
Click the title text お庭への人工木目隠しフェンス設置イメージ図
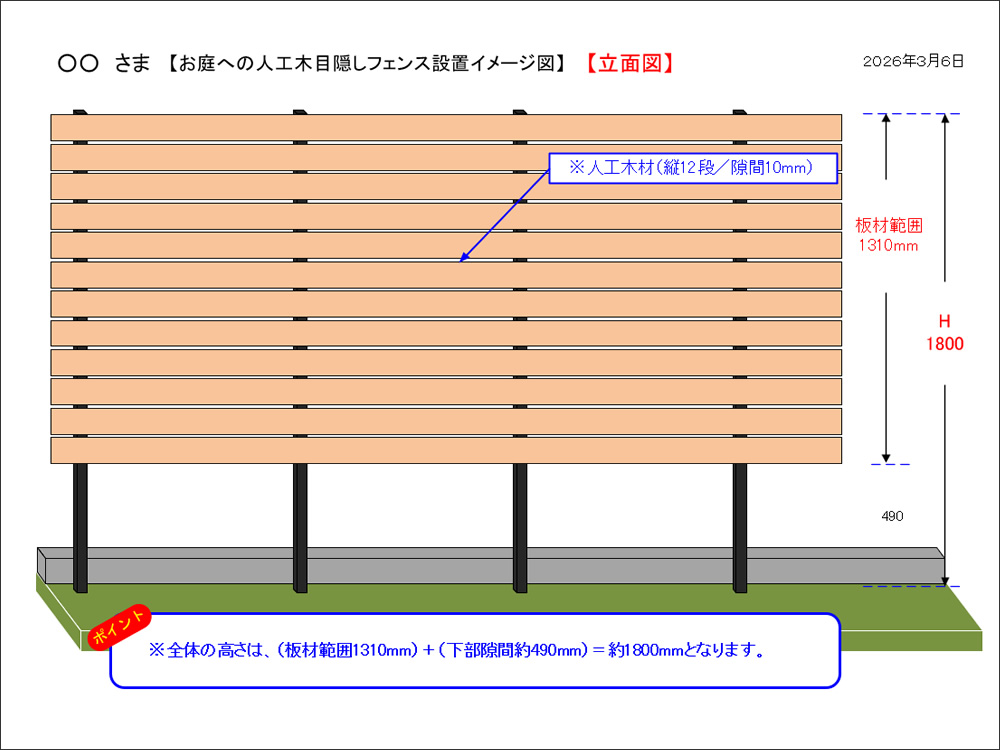367,63
